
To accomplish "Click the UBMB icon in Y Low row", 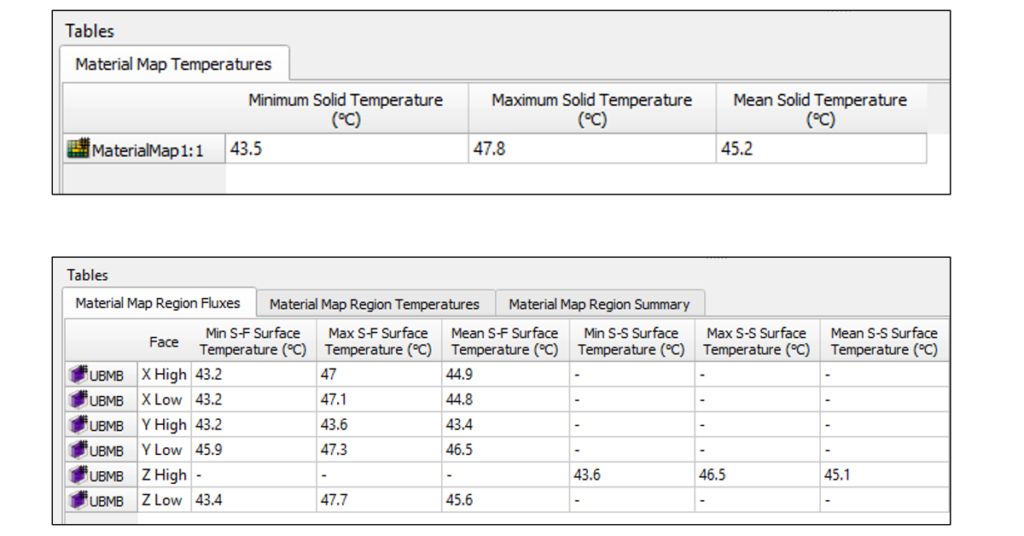I will (78, 449).
